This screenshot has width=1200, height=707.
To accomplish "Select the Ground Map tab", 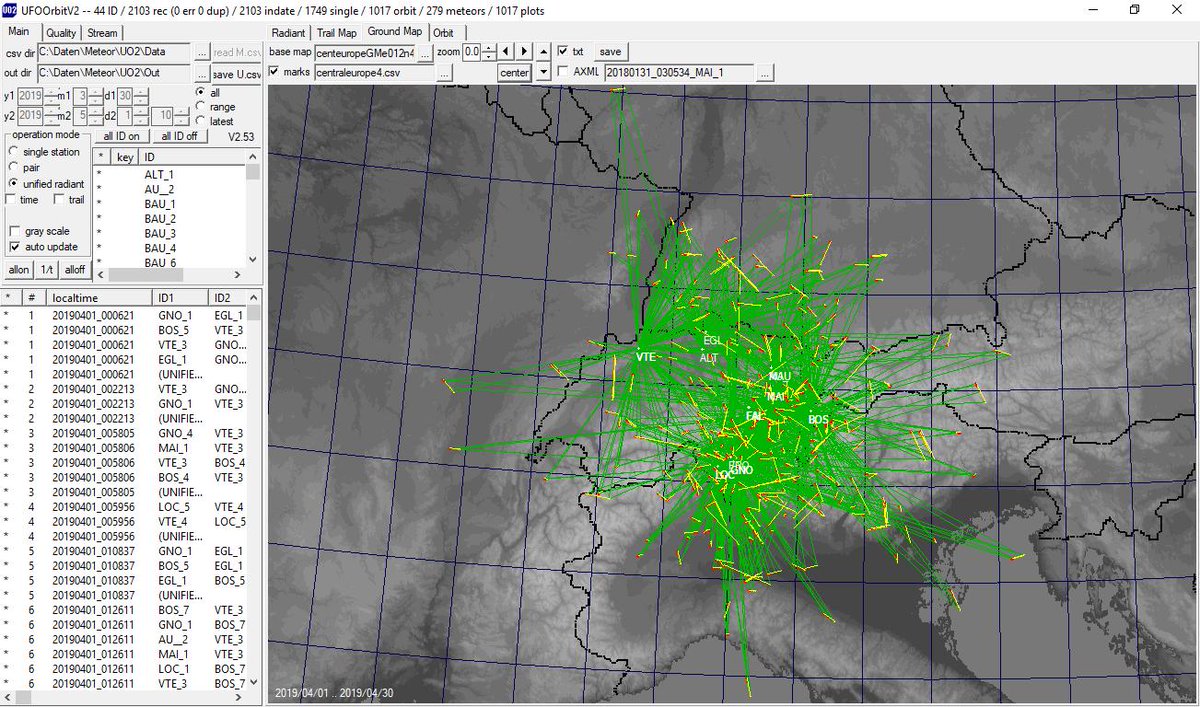I will pos(395,32).
